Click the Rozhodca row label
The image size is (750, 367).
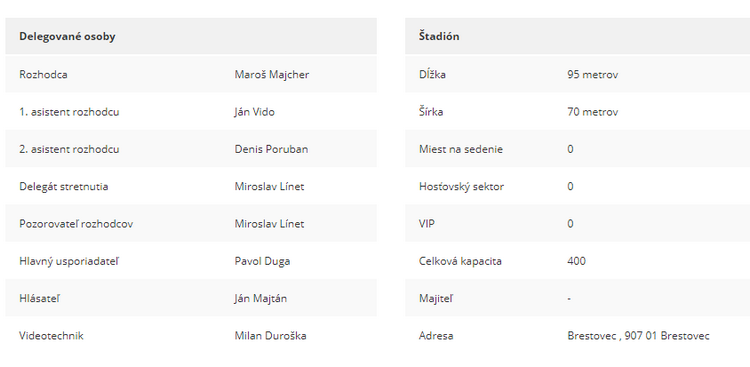[x=43, y=75]
